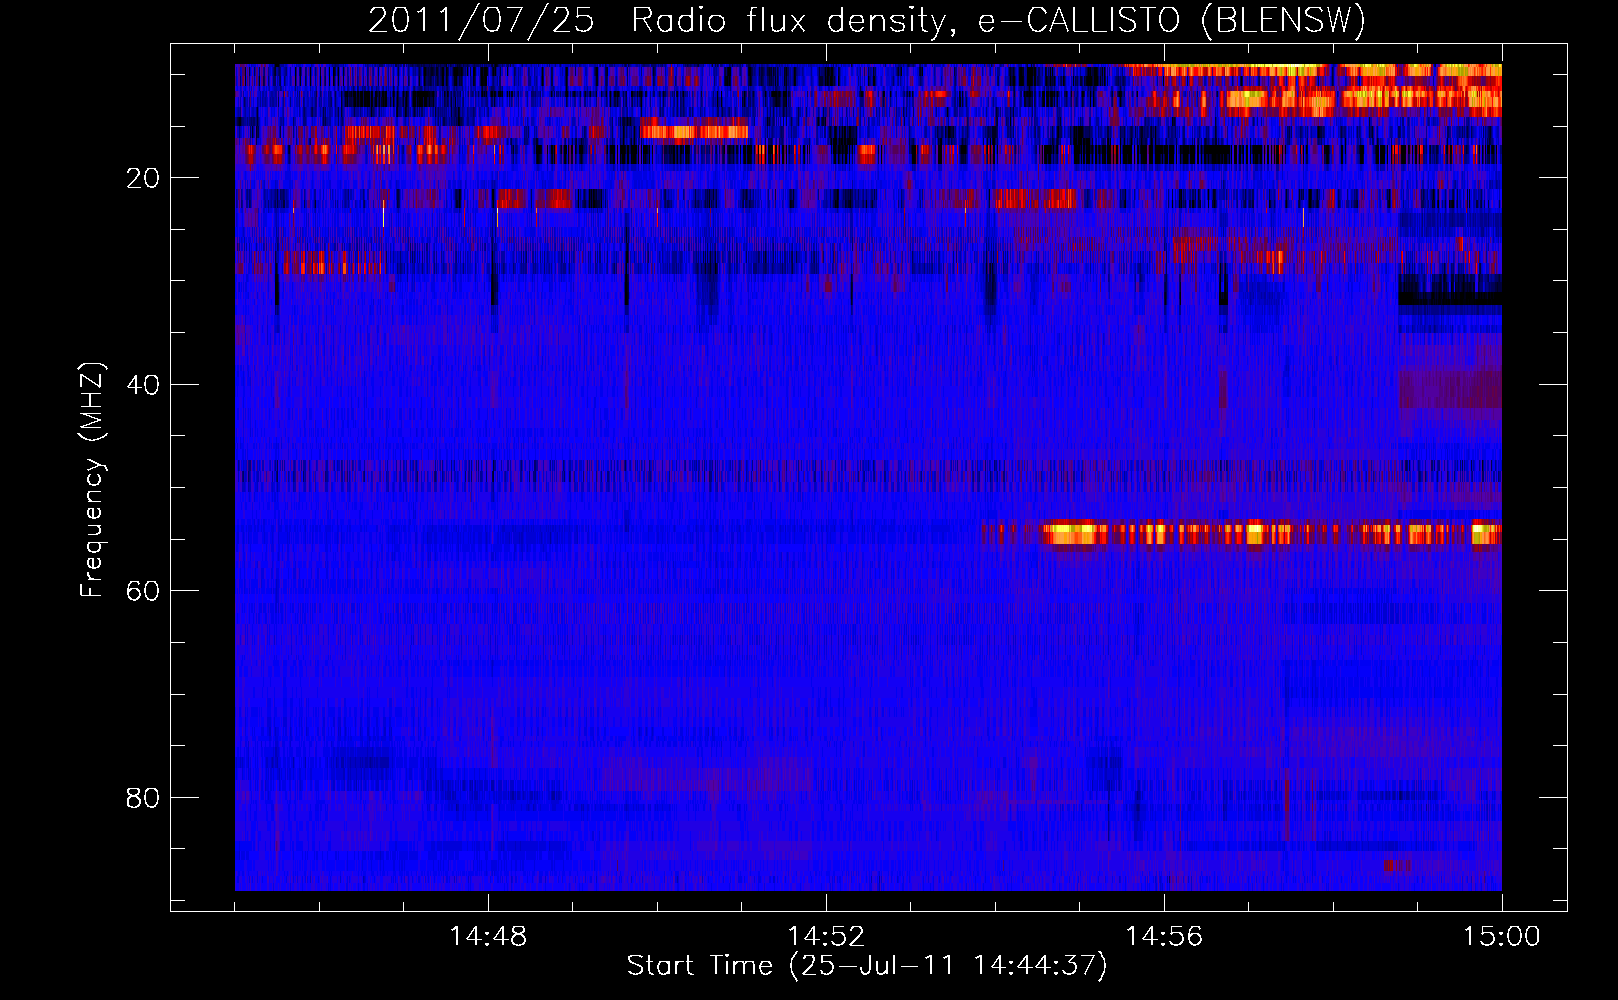The width and height of the screenshot is (1618, 1000).
Task: Click the 40 MHz frequency axis label
Action: [143, 385]
